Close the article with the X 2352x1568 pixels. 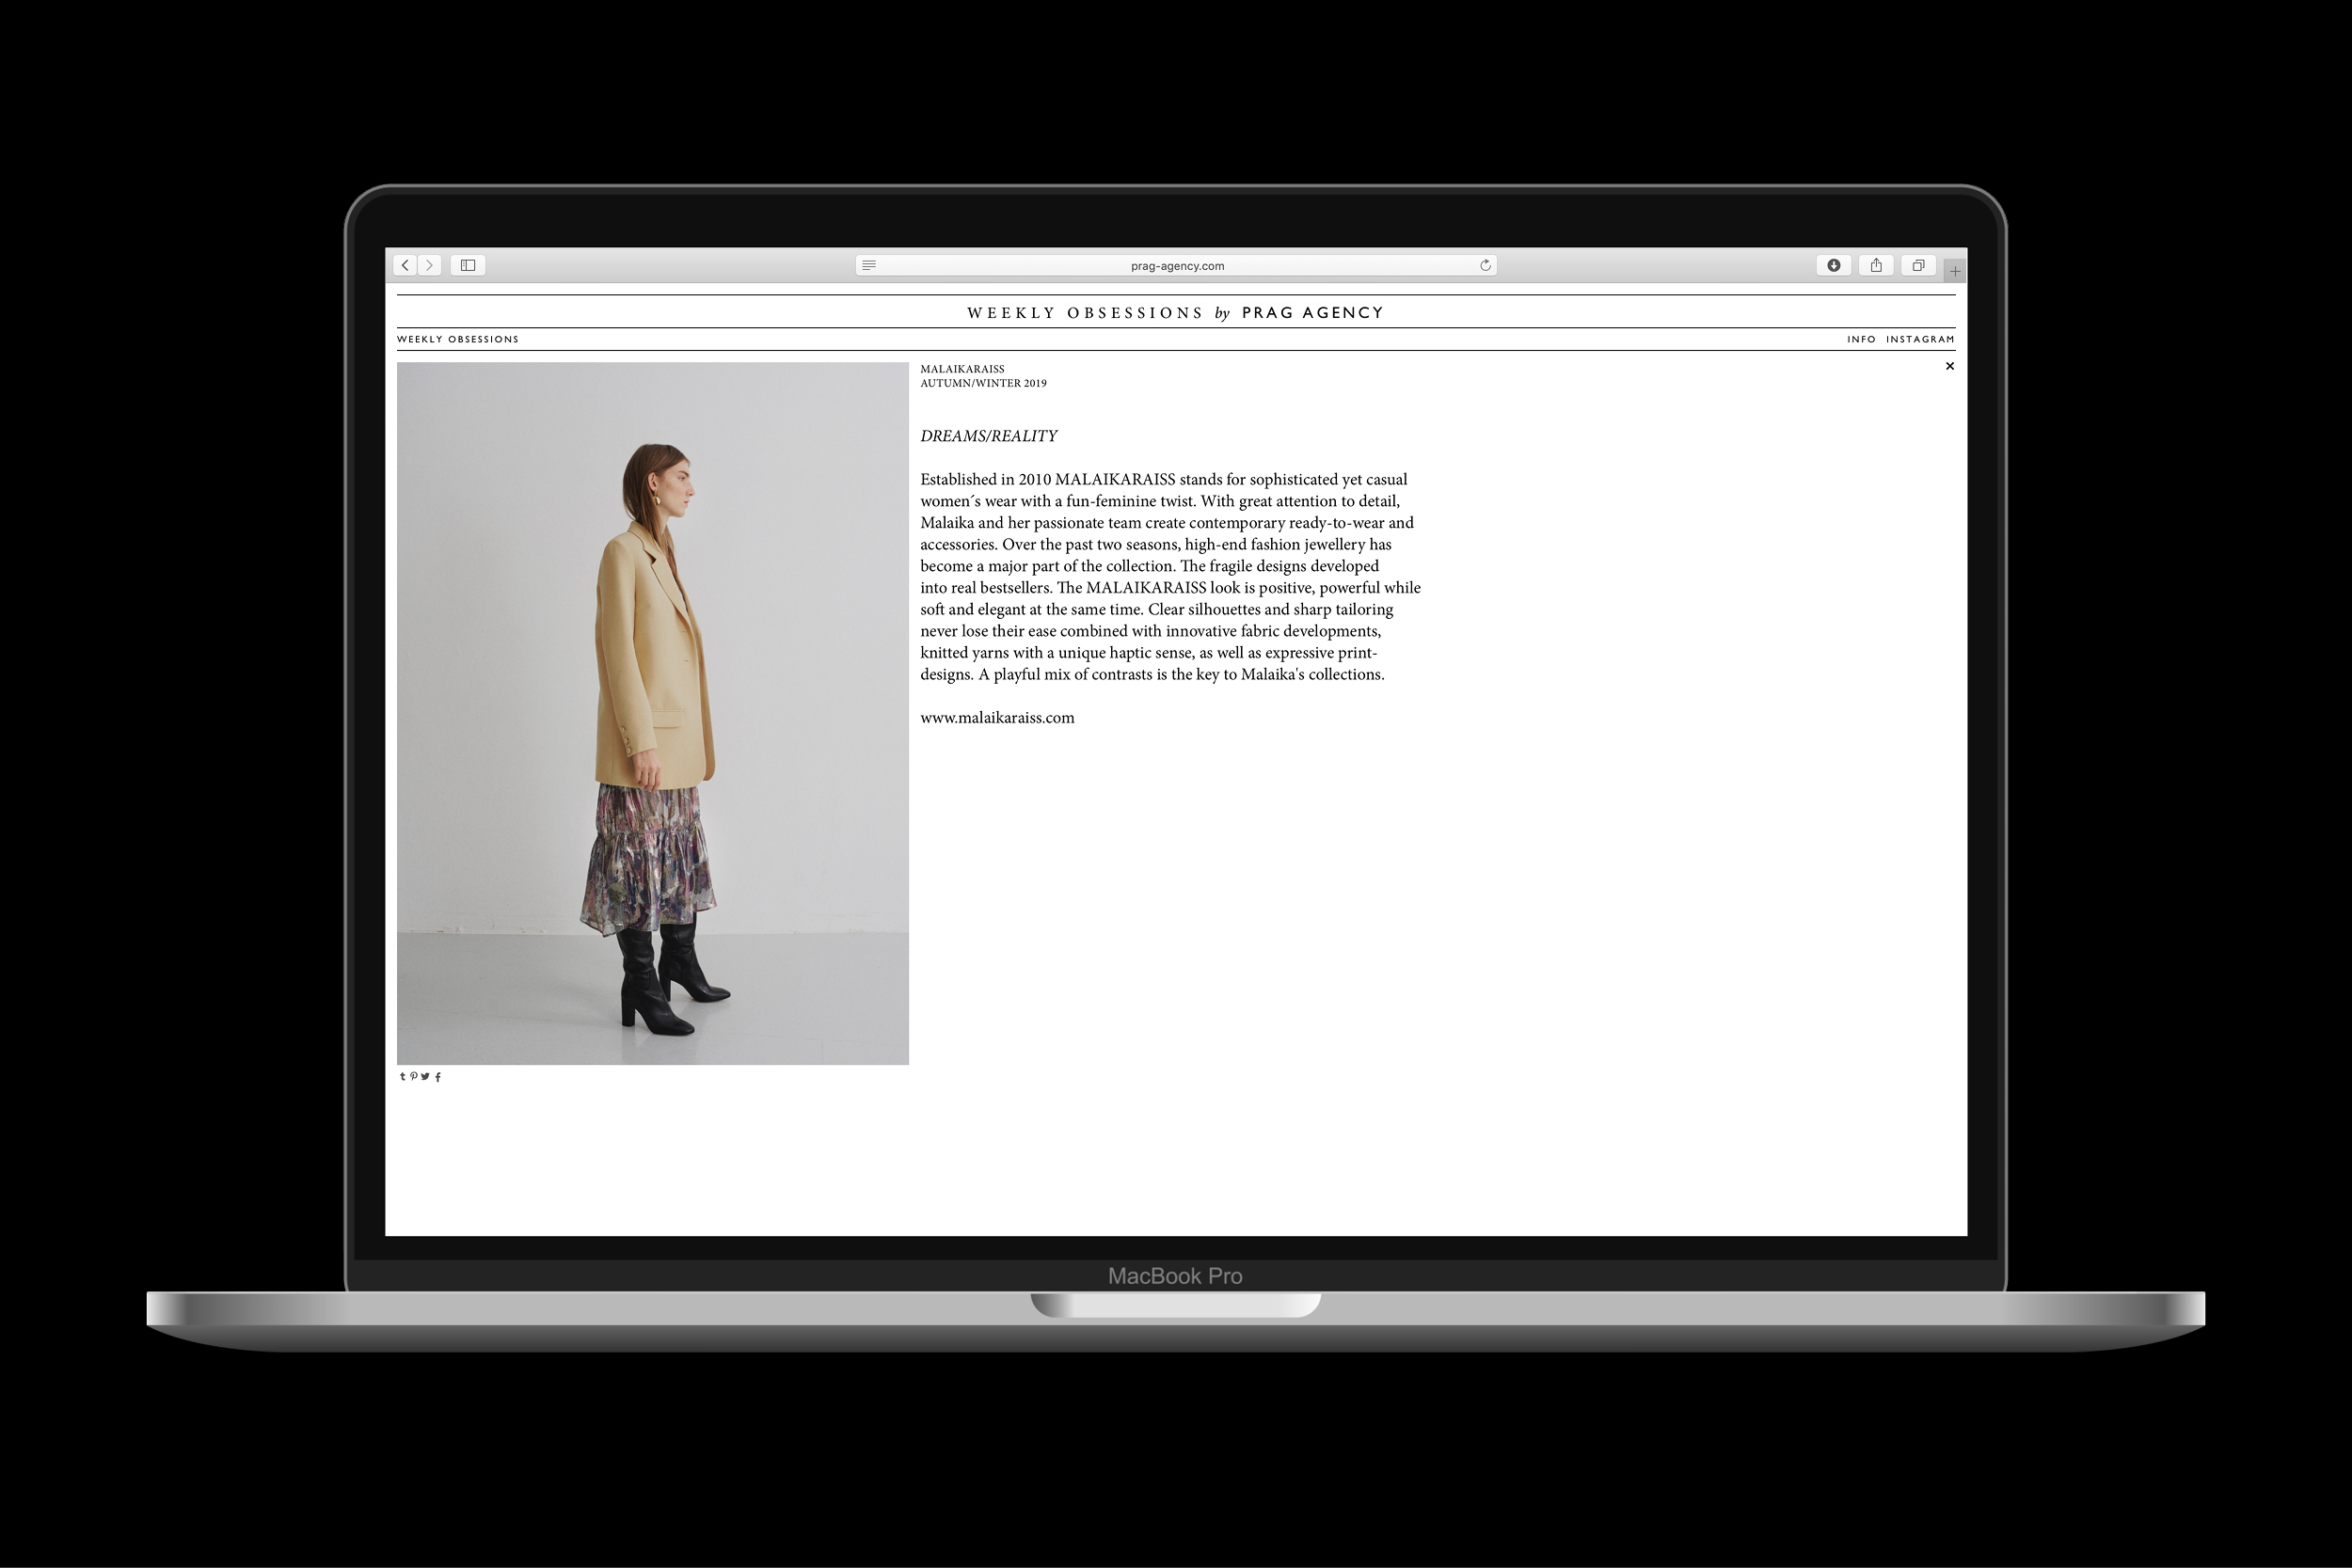click(1949, 366)
